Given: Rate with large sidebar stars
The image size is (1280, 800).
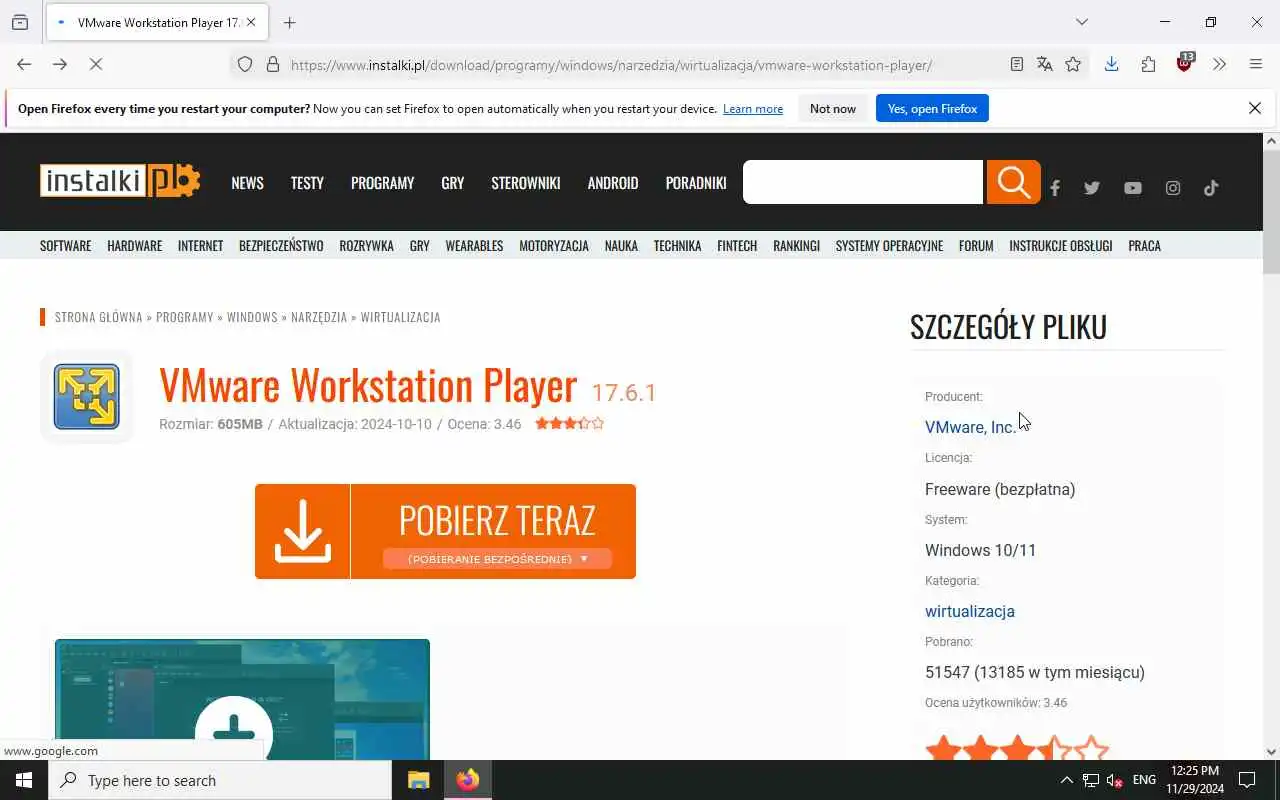Looking at the screenshot, I should [1017, 747].
